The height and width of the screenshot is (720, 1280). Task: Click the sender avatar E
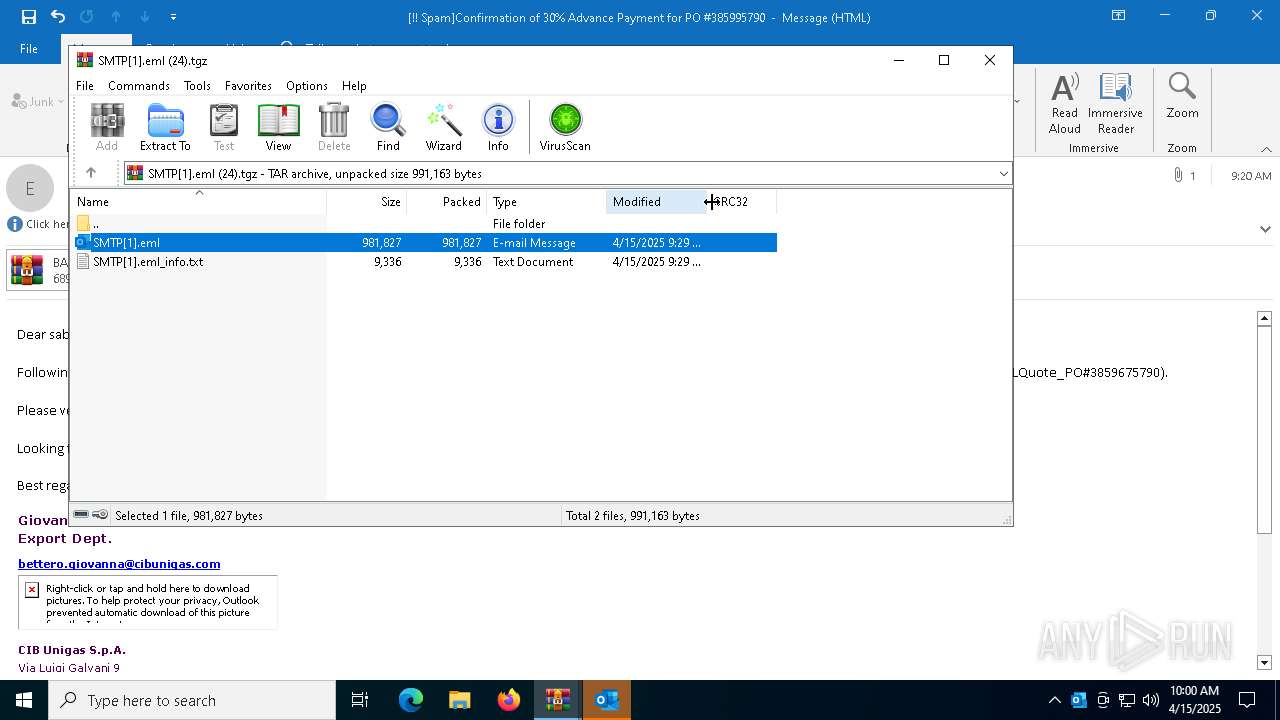tap(30, 188)
